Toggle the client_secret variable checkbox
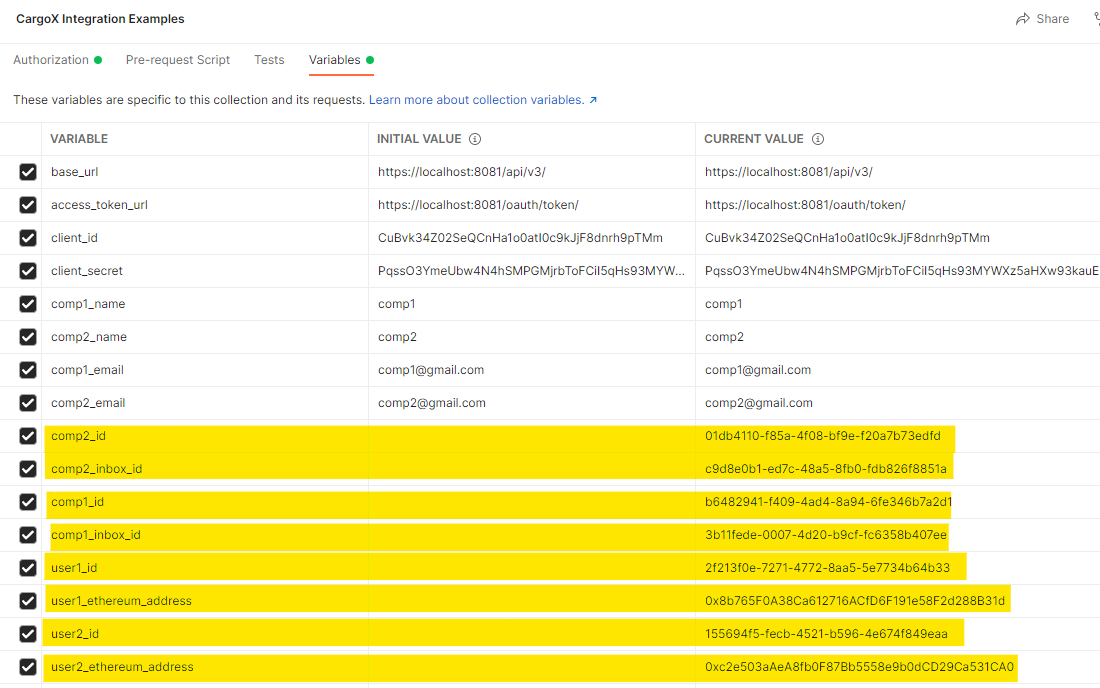 [x=28, y=271]
